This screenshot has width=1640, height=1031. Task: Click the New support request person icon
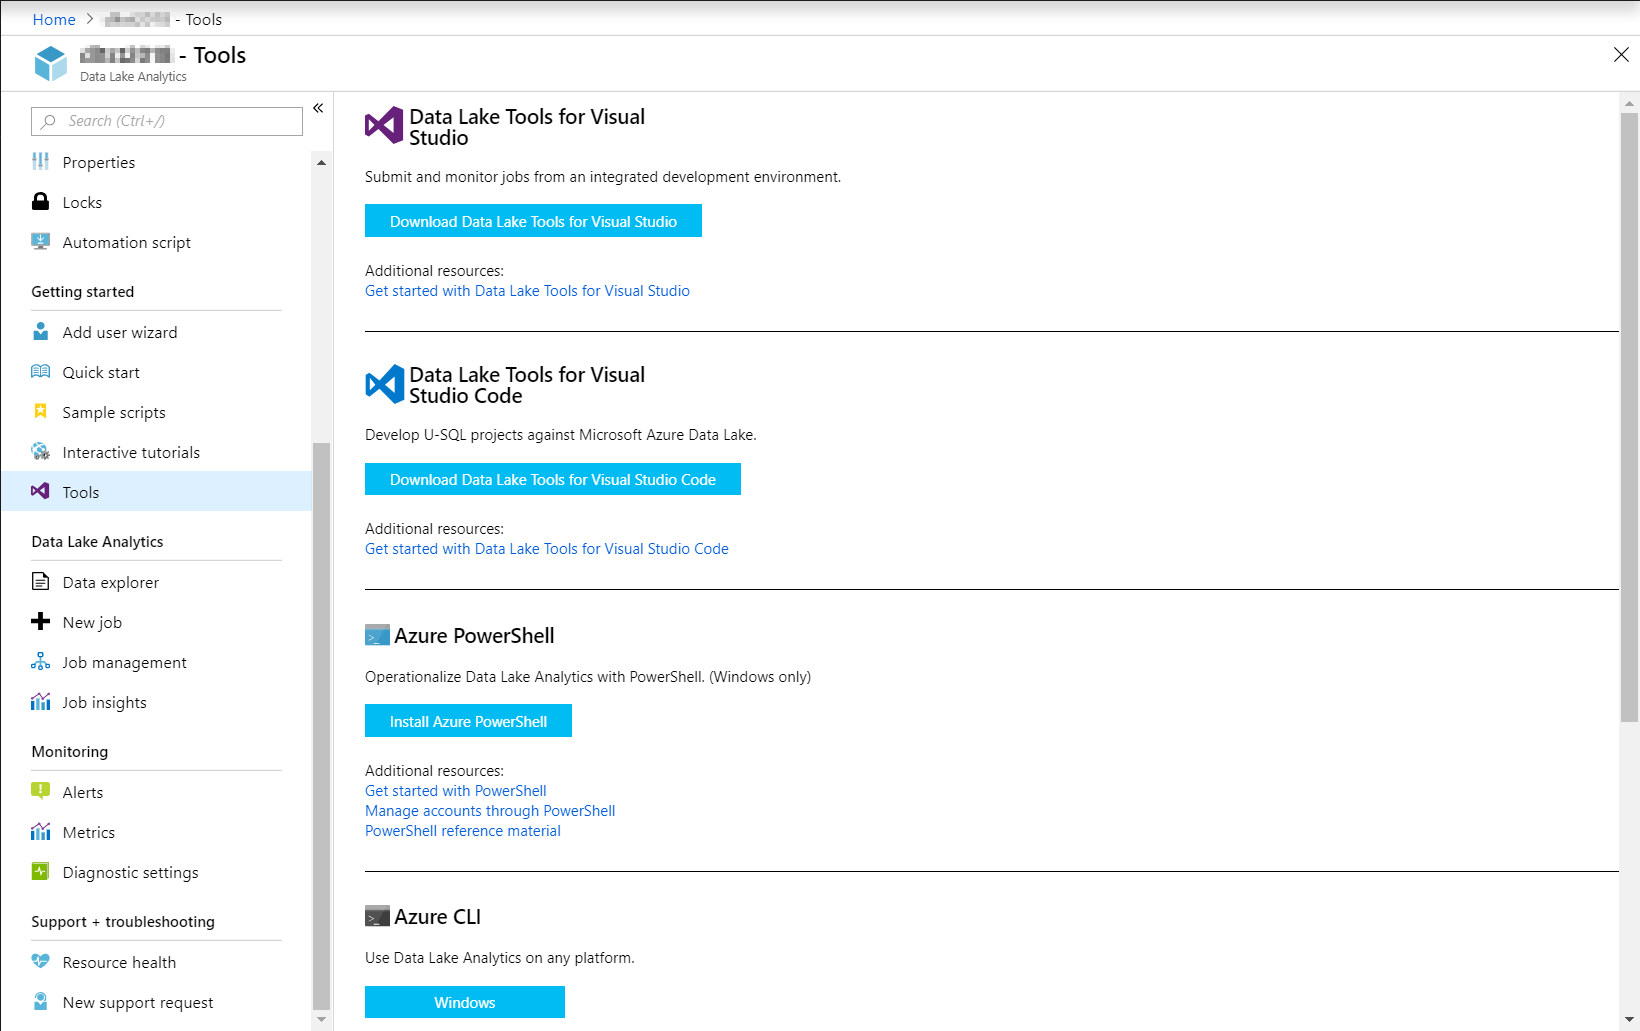pos(40,1001)
